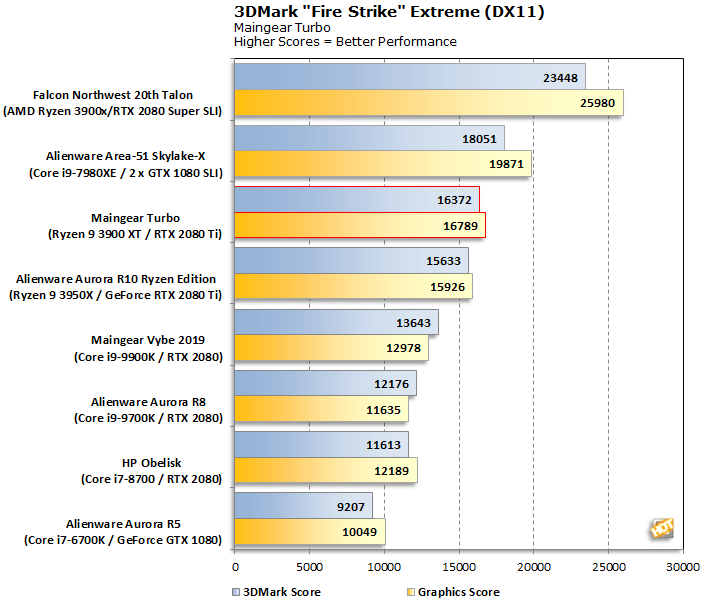Click the Alienware Aurora R8 label

coord(148,410)
